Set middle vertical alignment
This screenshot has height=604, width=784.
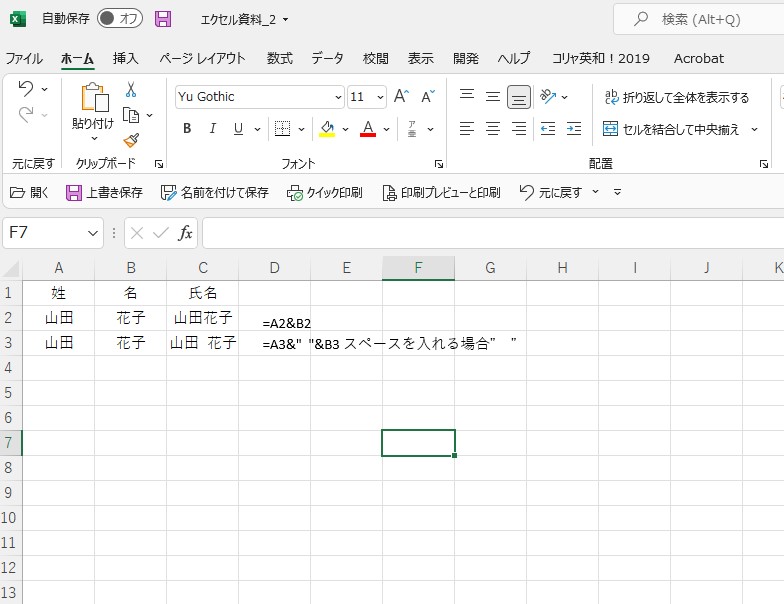pos(493,96)
